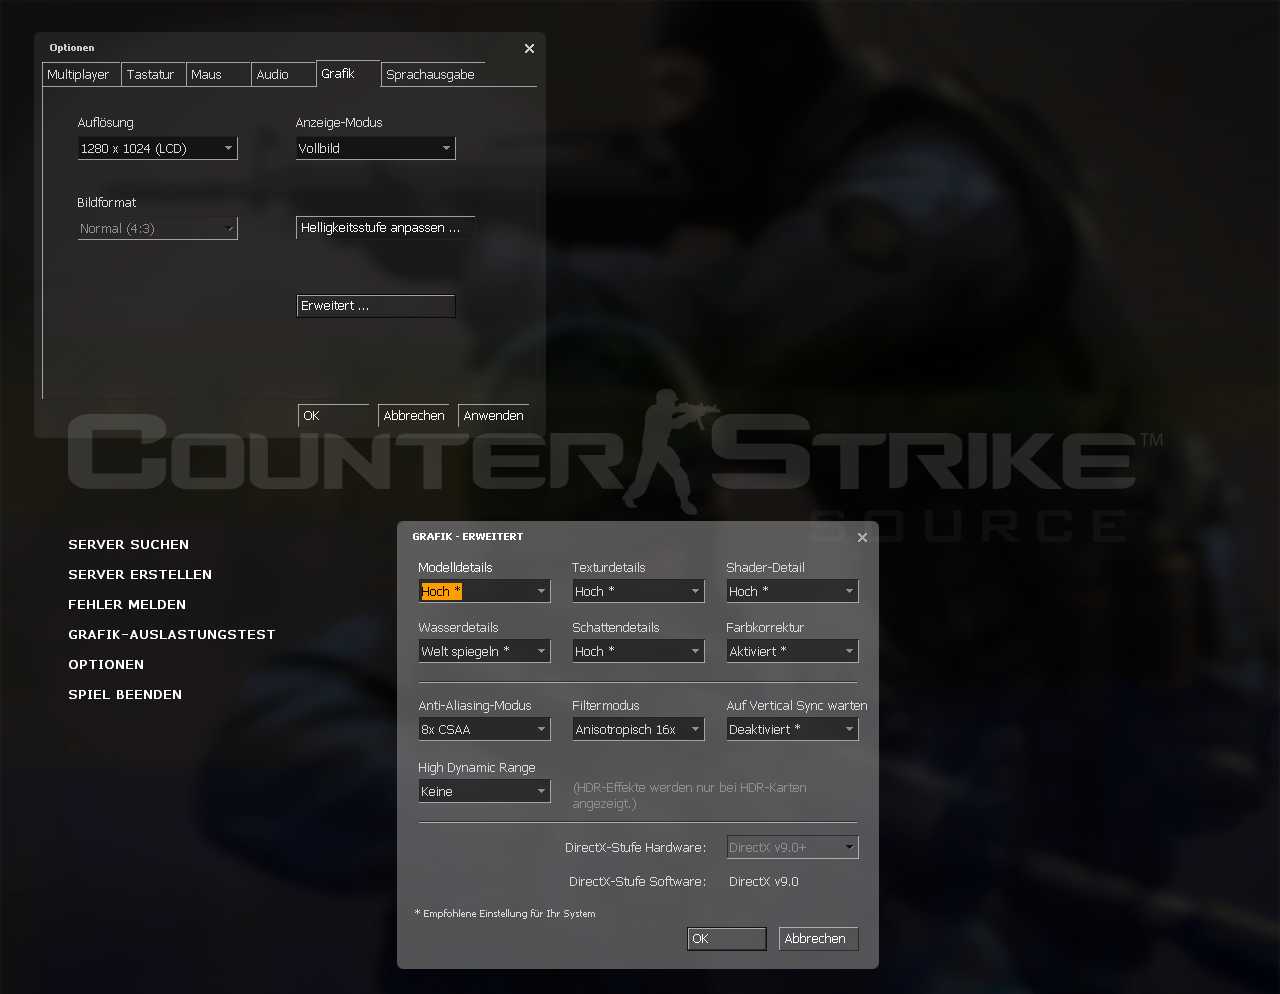Open the Texturdetails dropdown
Image resolution: width=1280 pixels, height=994 pixels.
click(638, 591)
